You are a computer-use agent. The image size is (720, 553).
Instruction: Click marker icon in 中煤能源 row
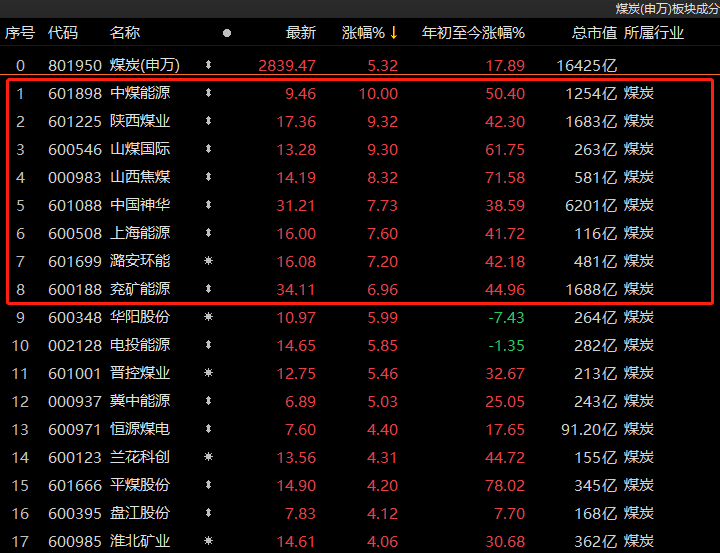(x=208, y=93)
